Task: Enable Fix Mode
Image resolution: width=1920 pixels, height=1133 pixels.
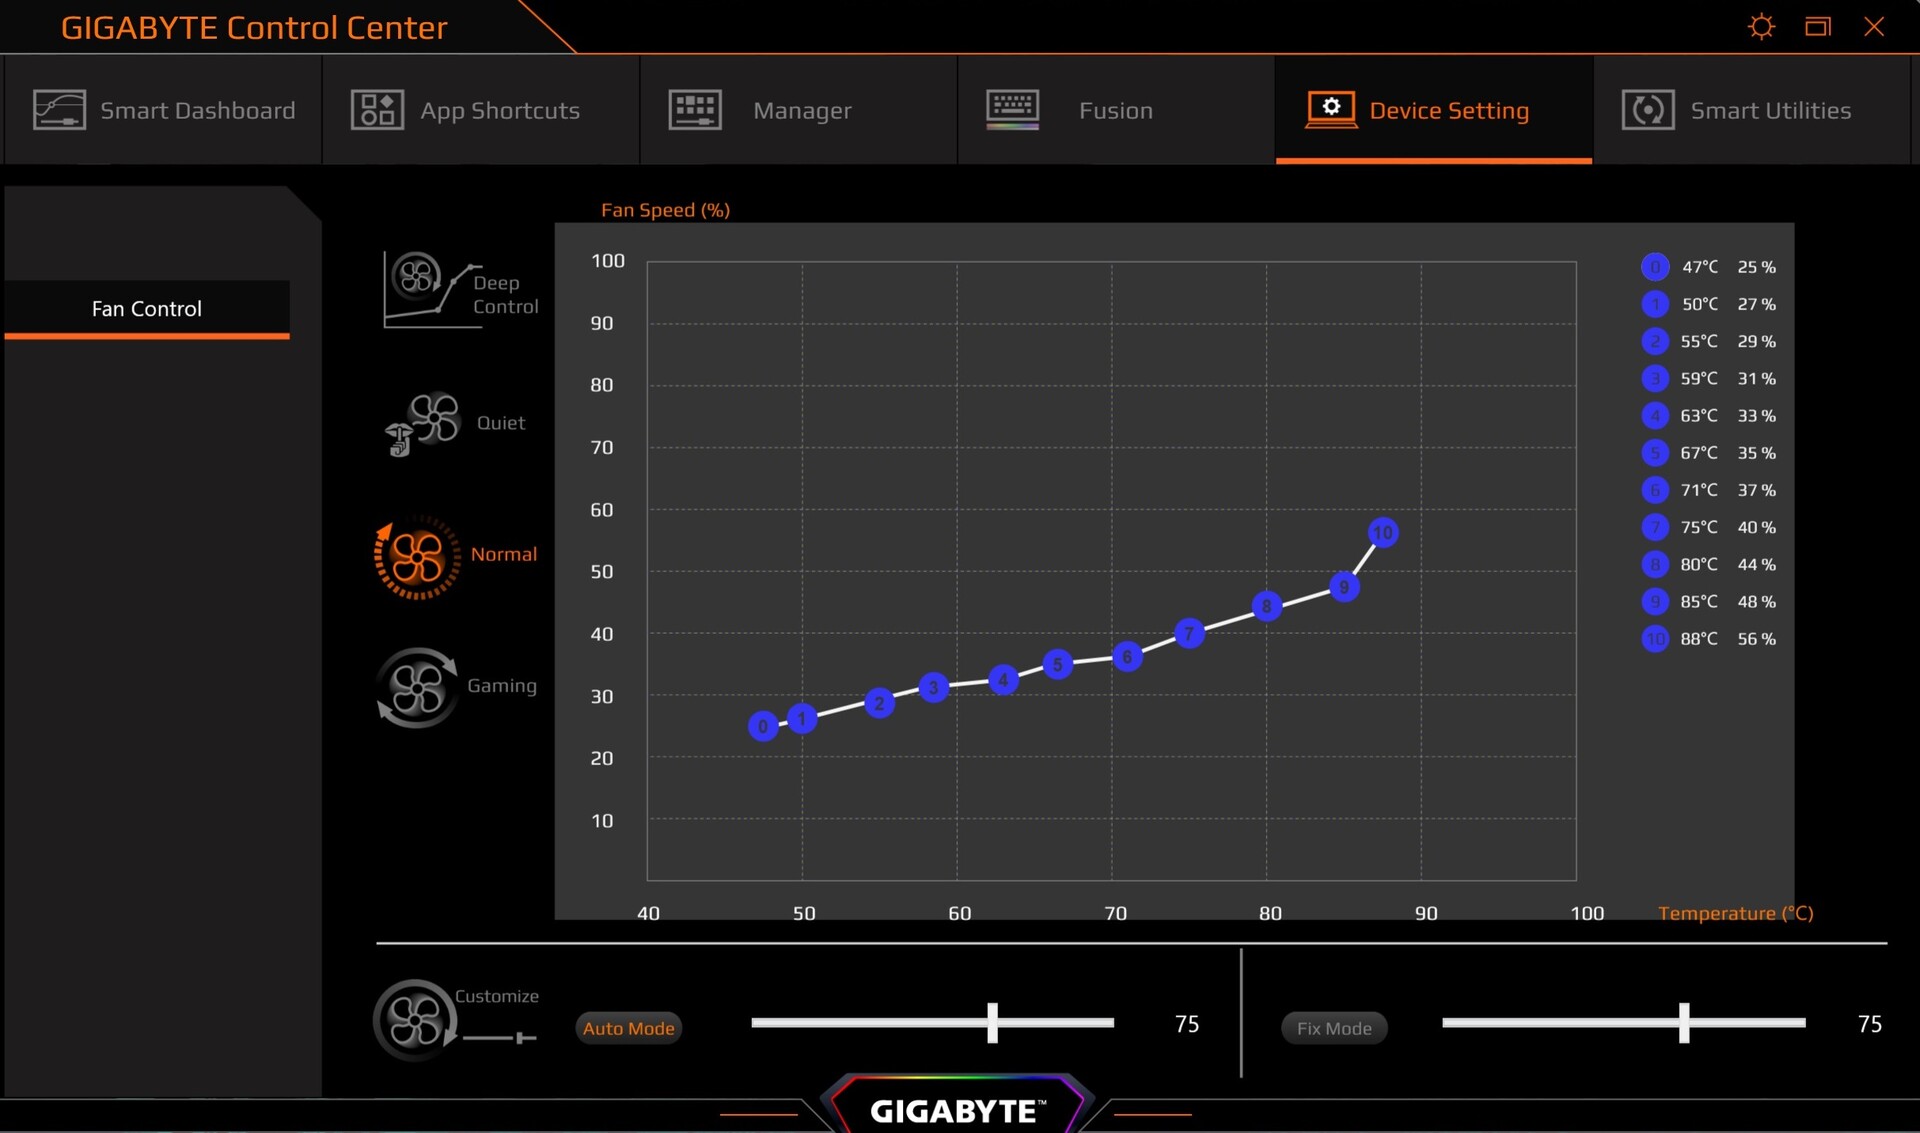Action: pos(1333,1028)
